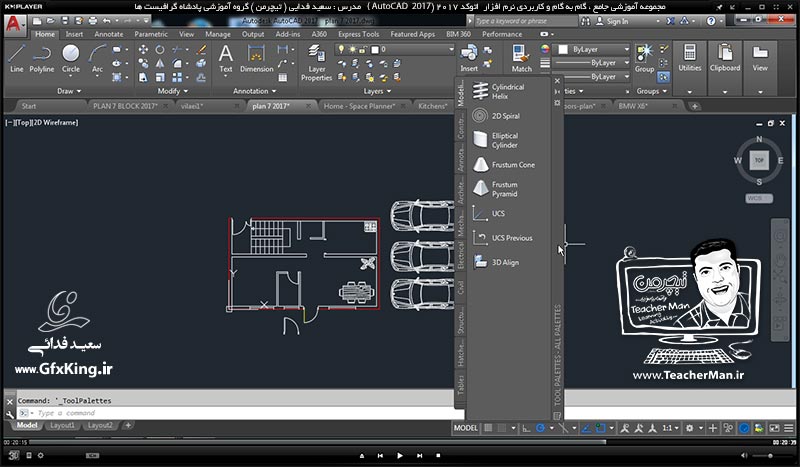
Task: Click the player stop button
Action: pos(438,455)
